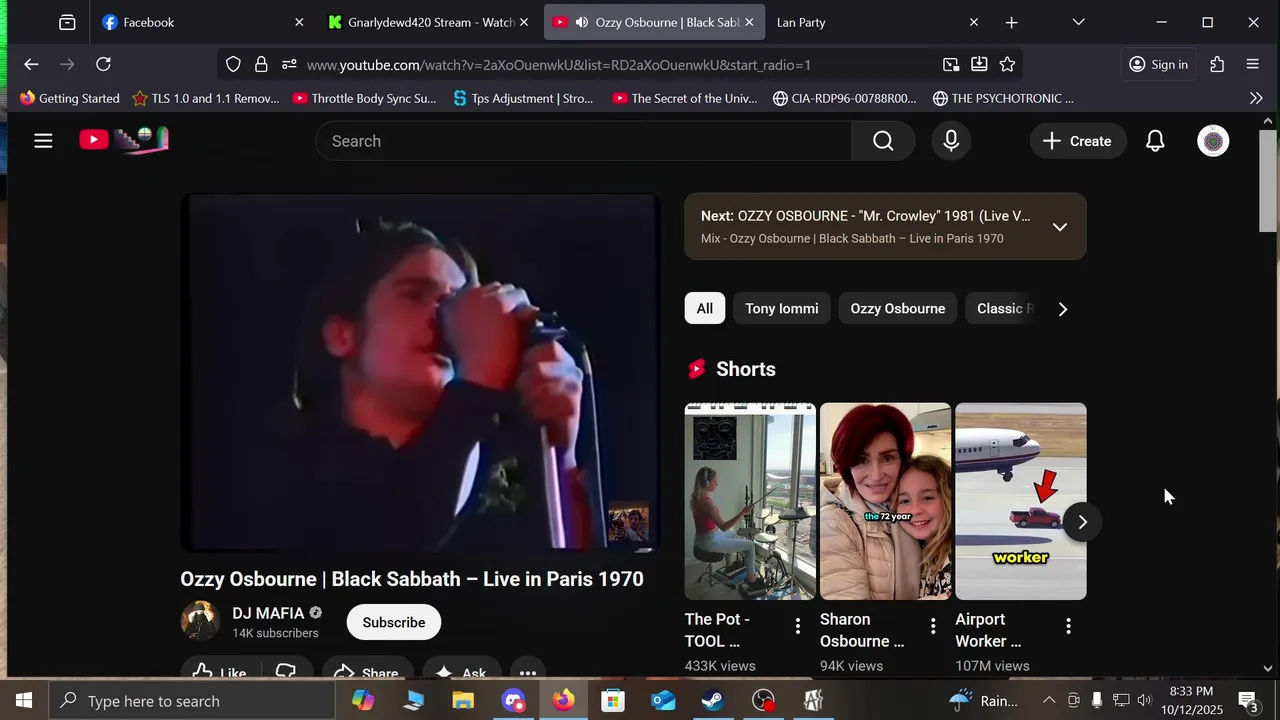Open more actions ellipsis below video
Viewport: 1280px width, 720px height.
528,669
